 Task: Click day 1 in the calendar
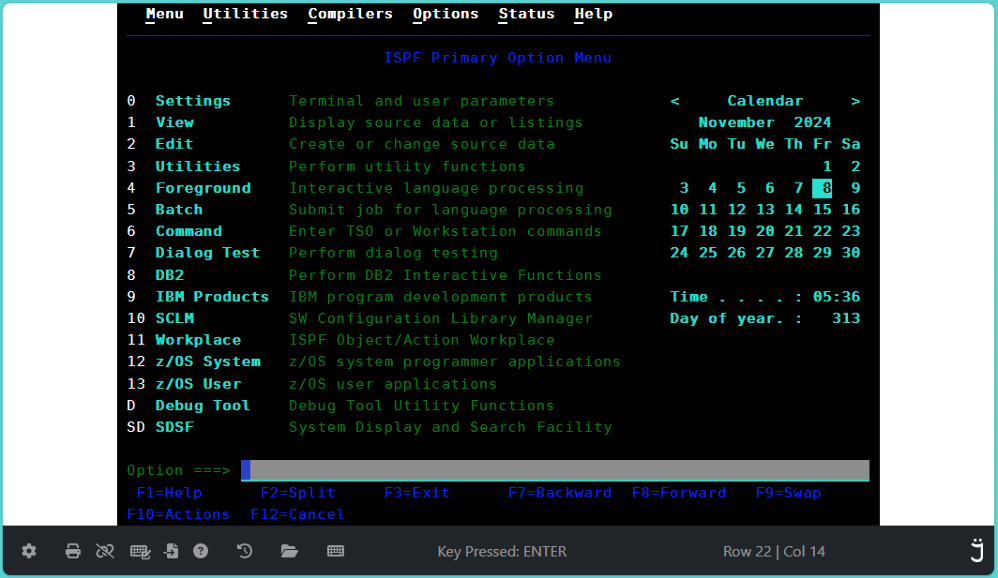827,166
